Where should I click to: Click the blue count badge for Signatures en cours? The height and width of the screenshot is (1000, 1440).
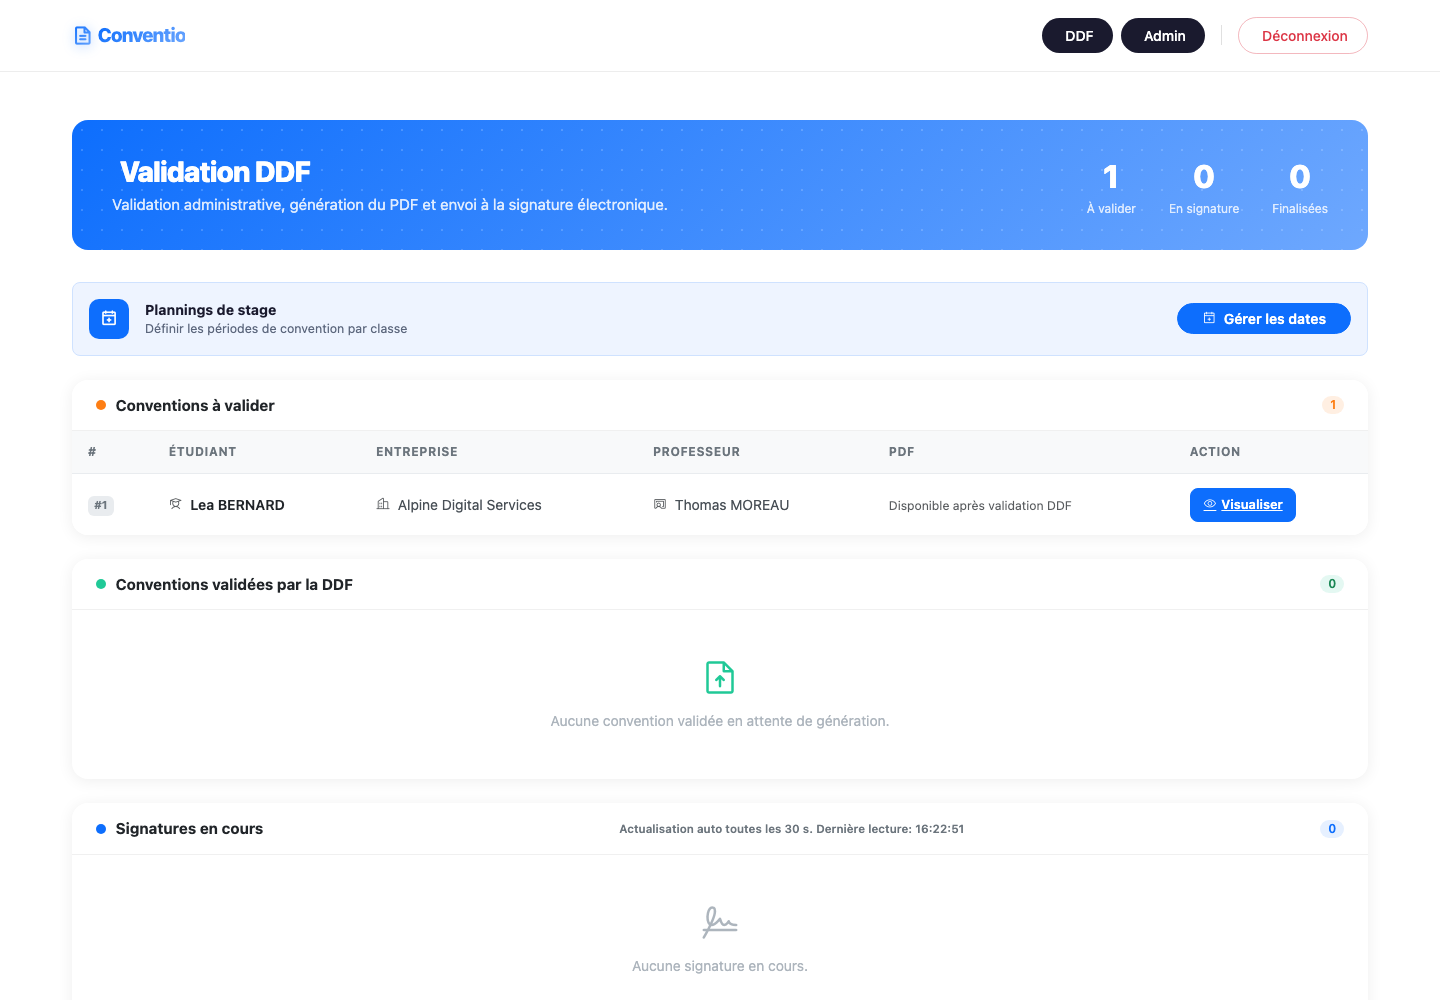pos(1332,829)
